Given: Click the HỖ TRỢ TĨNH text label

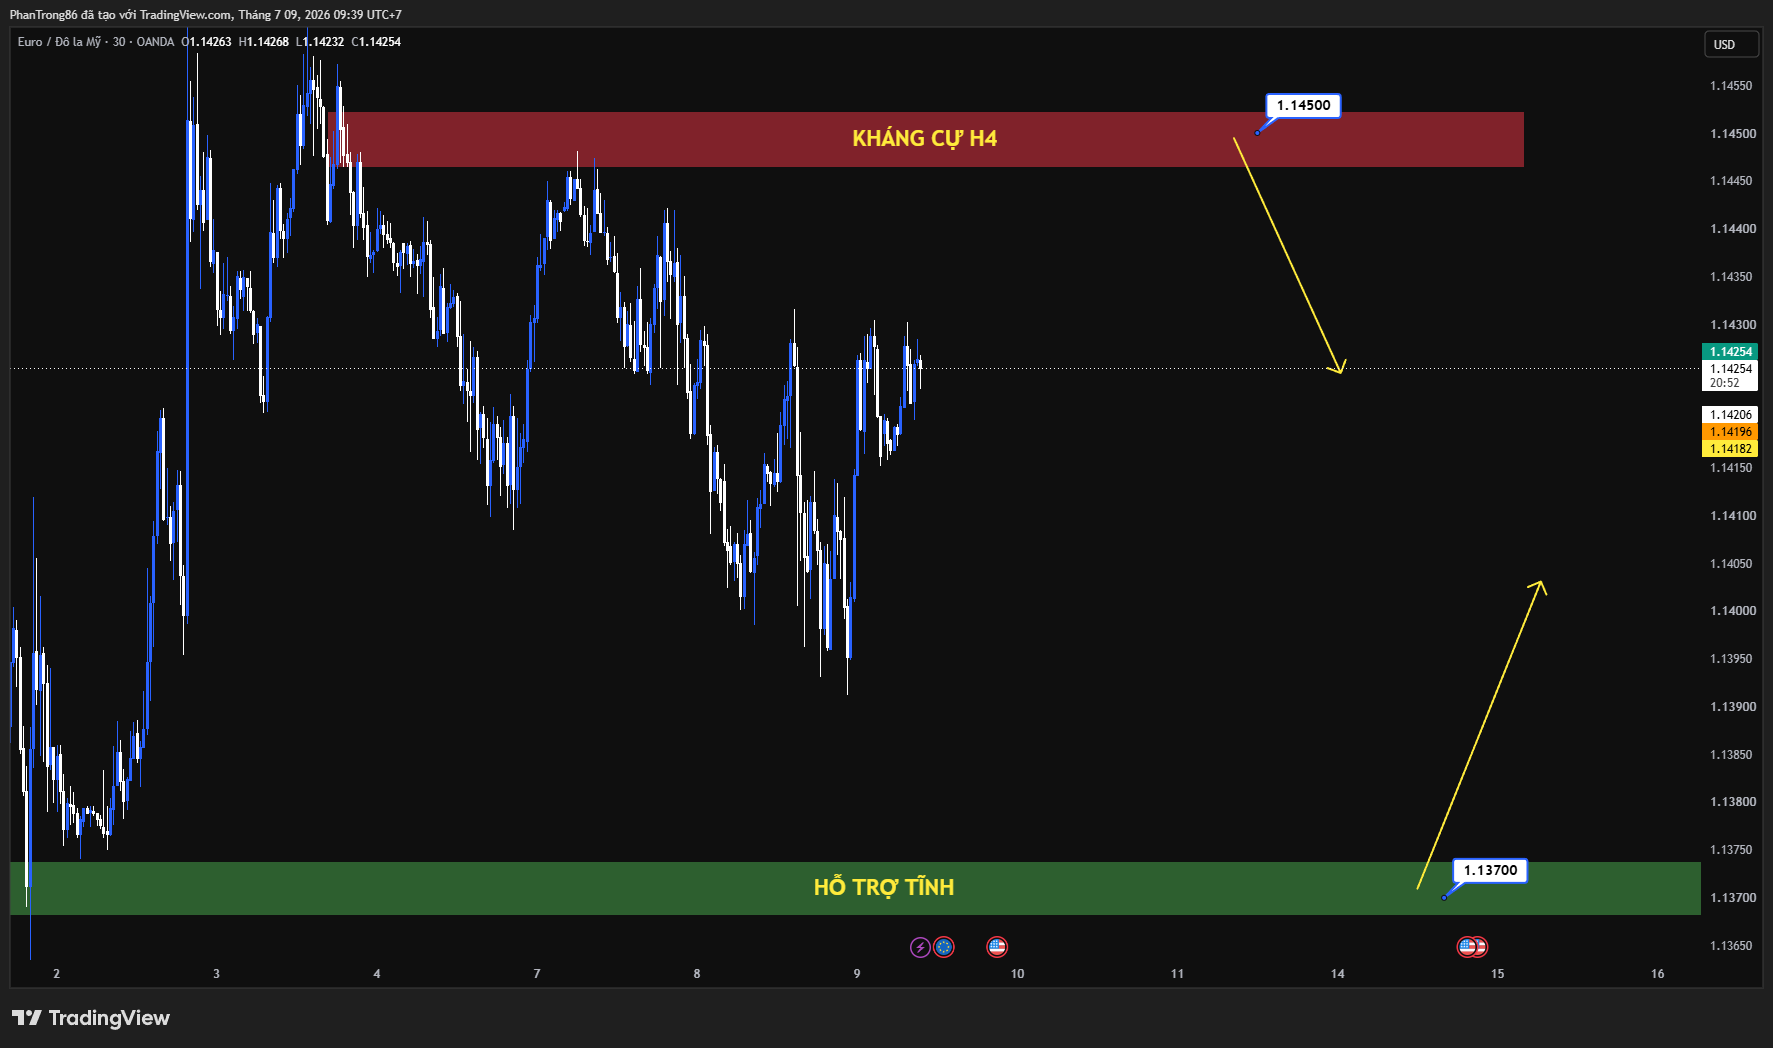Looking at the screenshot, I should [884, 887].
